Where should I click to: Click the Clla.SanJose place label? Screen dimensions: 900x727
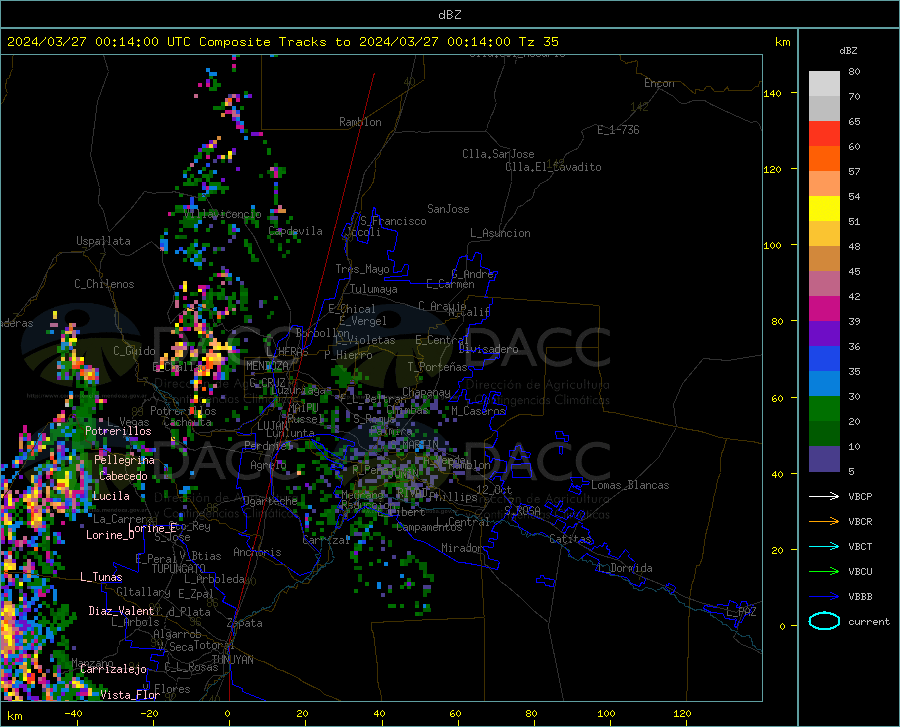(498, 154)
